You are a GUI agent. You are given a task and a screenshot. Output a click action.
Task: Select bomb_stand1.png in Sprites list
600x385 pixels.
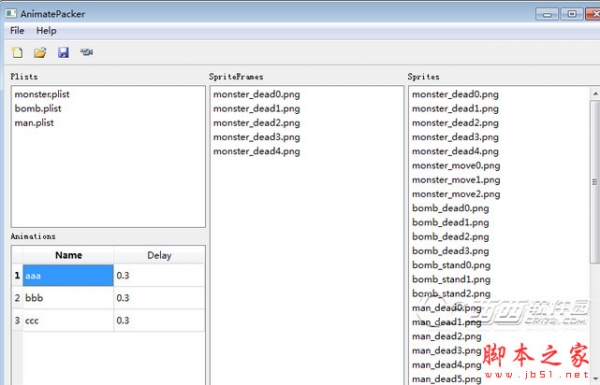(451, 279)
